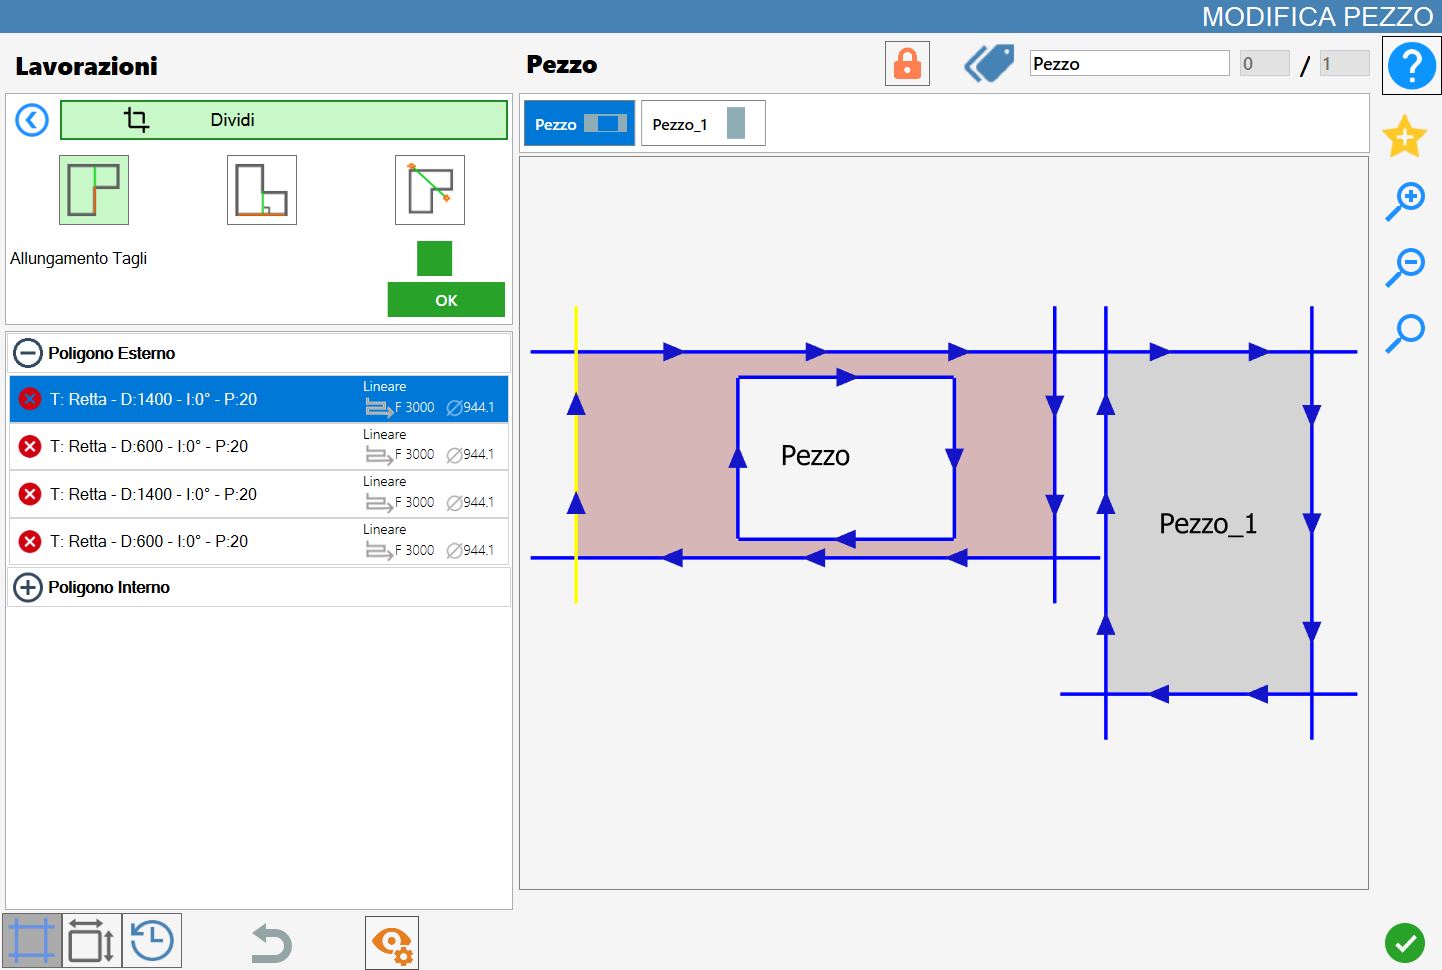1442x970 pixels.
Task: Edit the Pezzo name input field
Action: [x=1130, y=63]
